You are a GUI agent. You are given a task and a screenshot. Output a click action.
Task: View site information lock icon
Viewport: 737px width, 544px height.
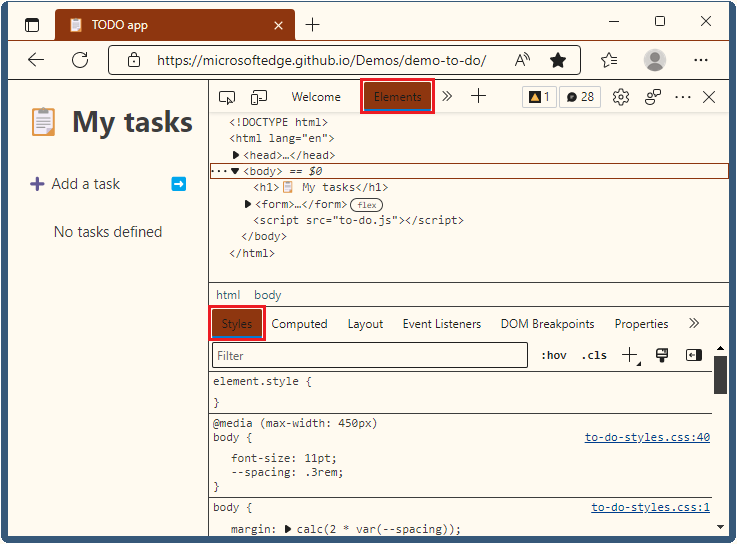tap(134, 60)
